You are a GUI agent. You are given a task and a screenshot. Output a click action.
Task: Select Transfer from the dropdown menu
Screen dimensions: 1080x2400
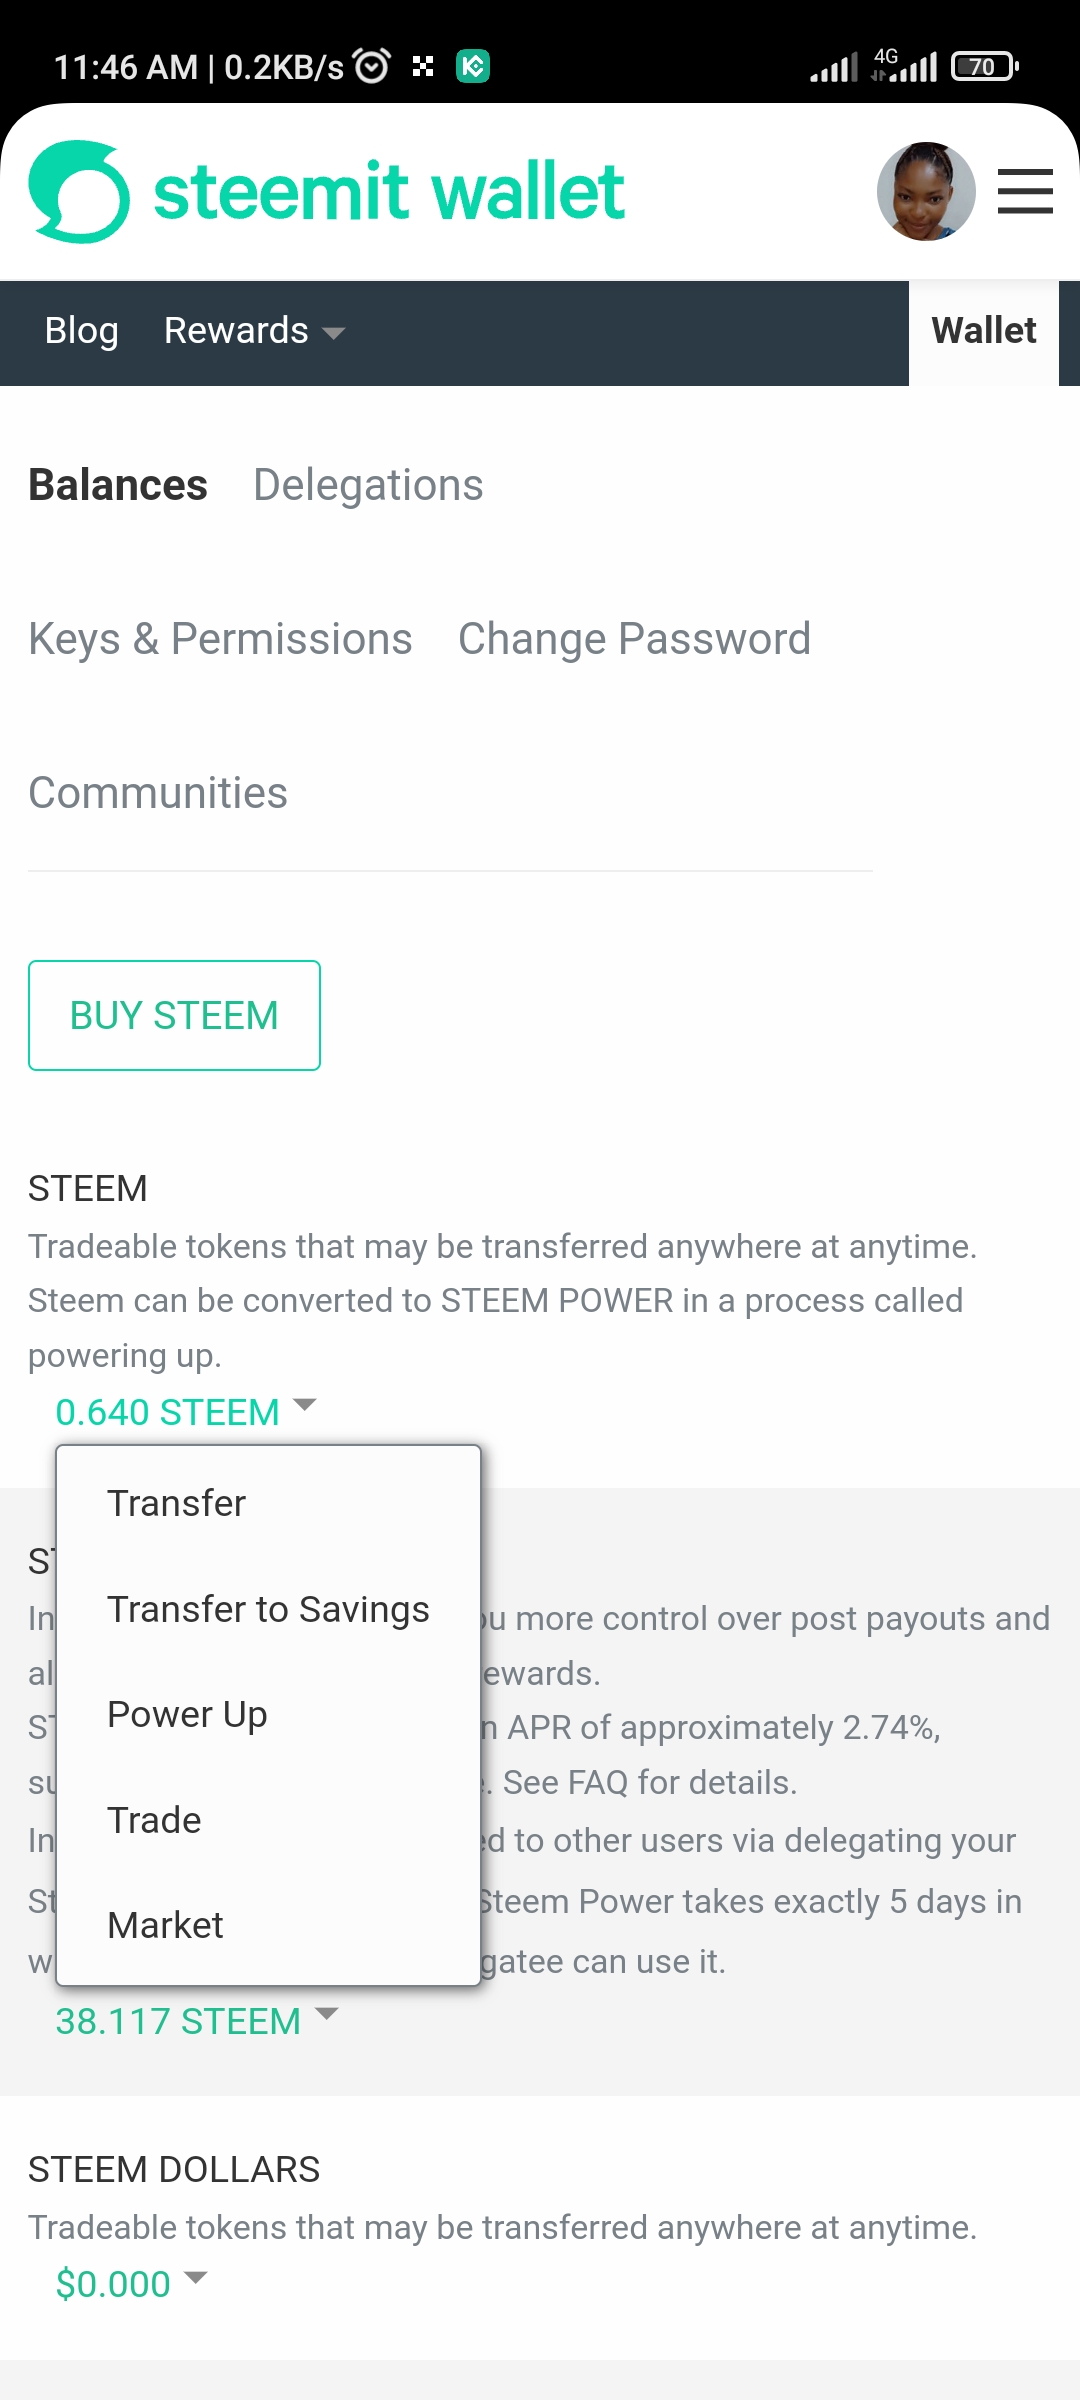[x=177, y=1503]
